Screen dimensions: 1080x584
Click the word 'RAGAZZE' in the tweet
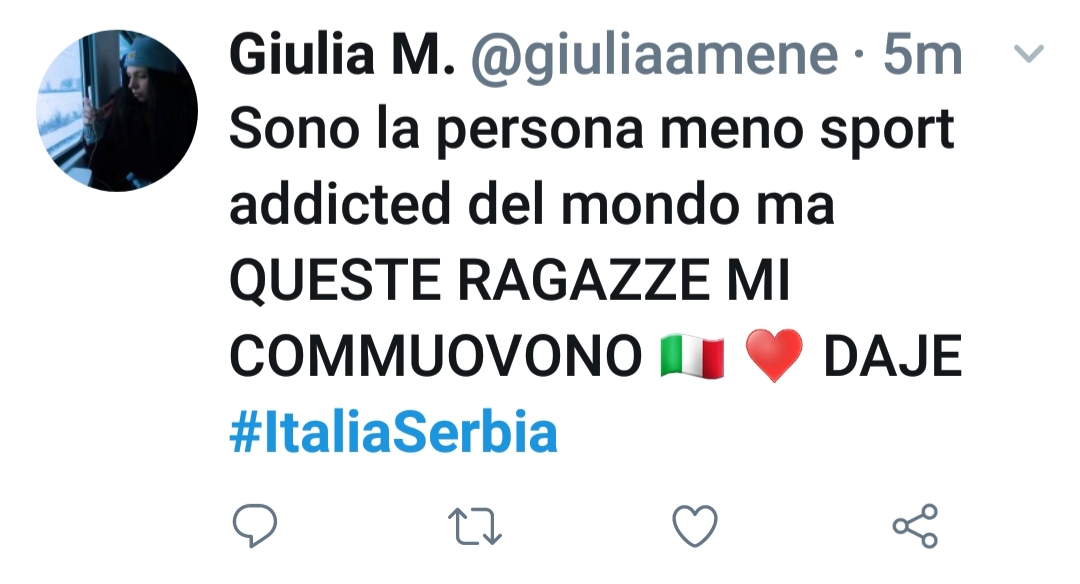[x=583, y=281]
